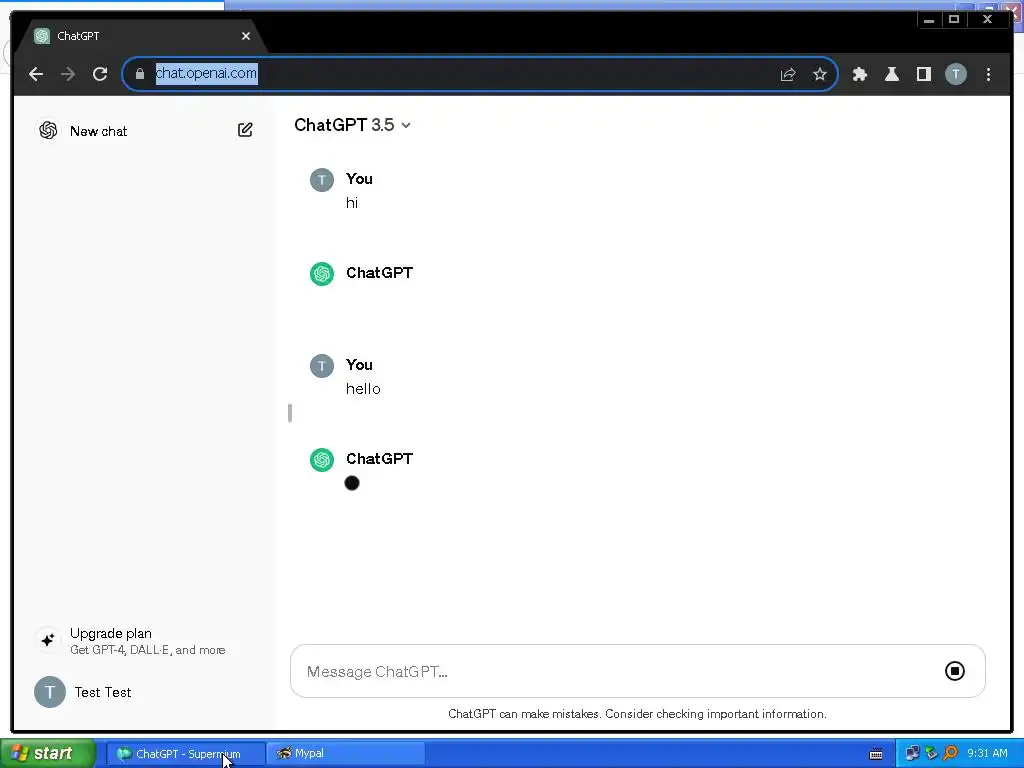Click the disclaimer text about mistakes

coord(637,714)
